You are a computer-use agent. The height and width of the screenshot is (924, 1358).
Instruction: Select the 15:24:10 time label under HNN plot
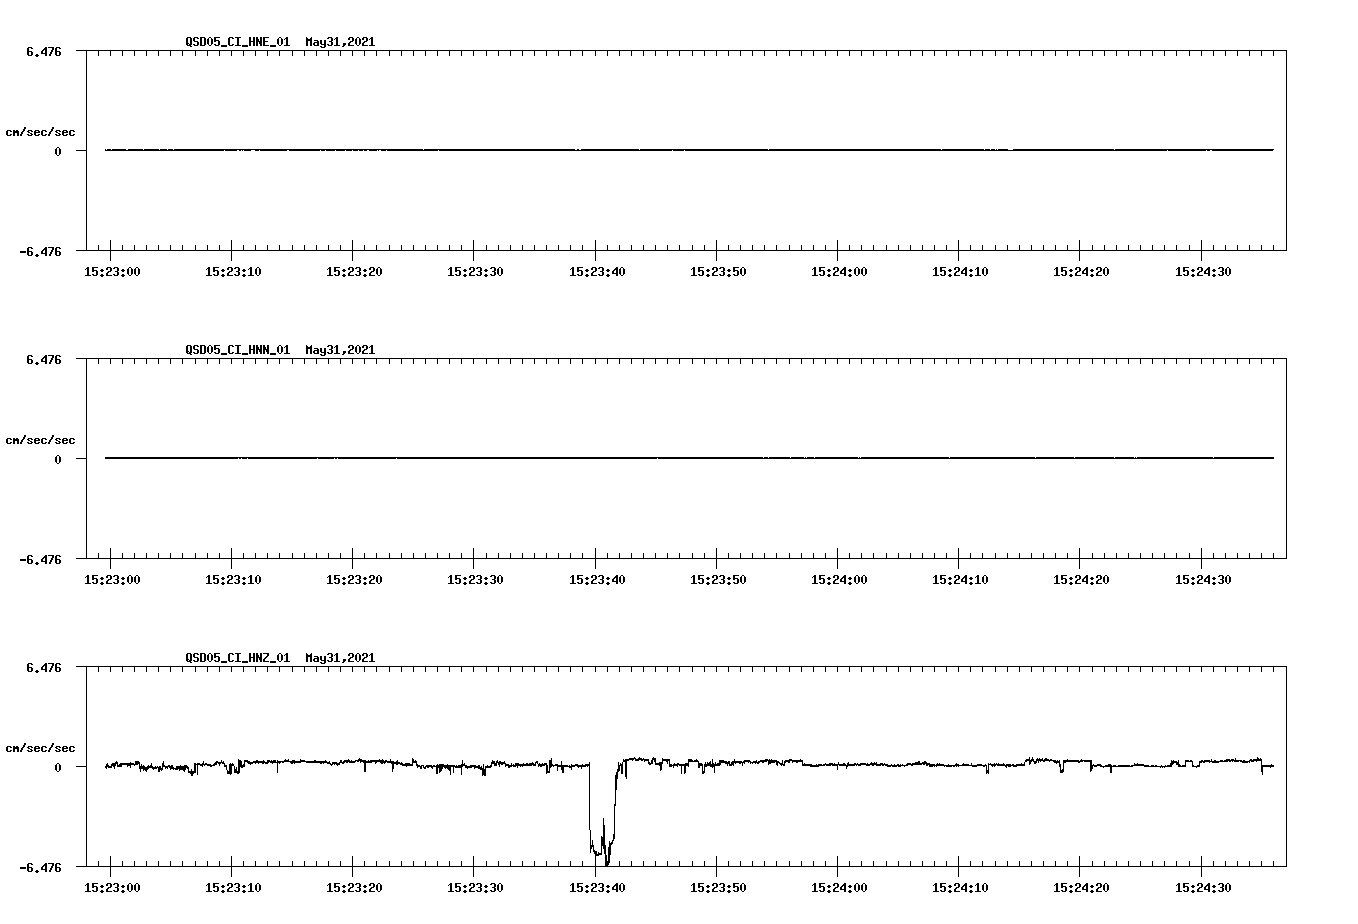point(959,579)
